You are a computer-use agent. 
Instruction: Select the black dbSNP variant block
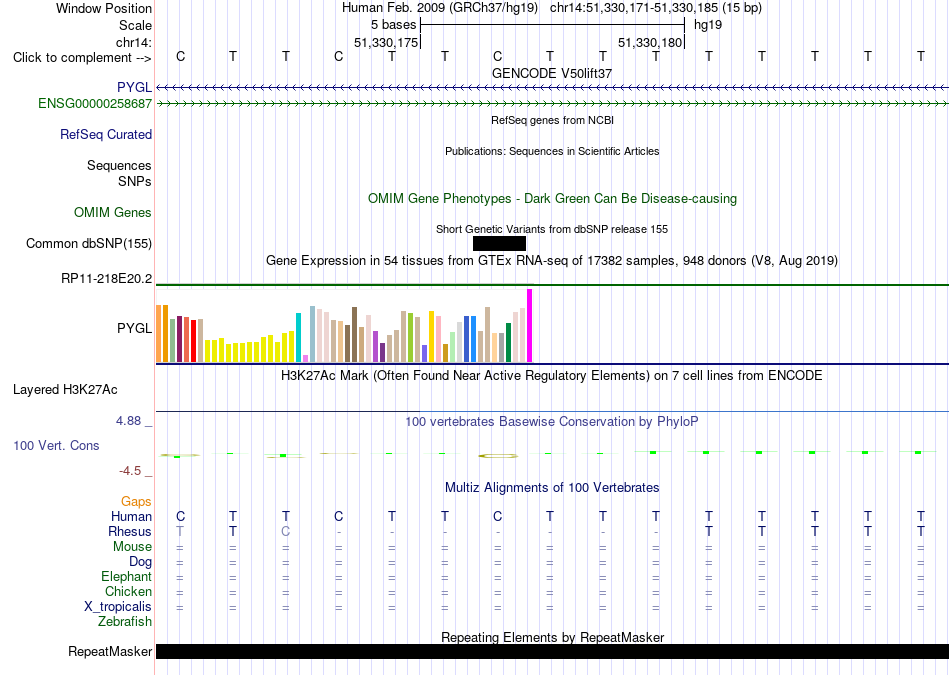[499, 244]
